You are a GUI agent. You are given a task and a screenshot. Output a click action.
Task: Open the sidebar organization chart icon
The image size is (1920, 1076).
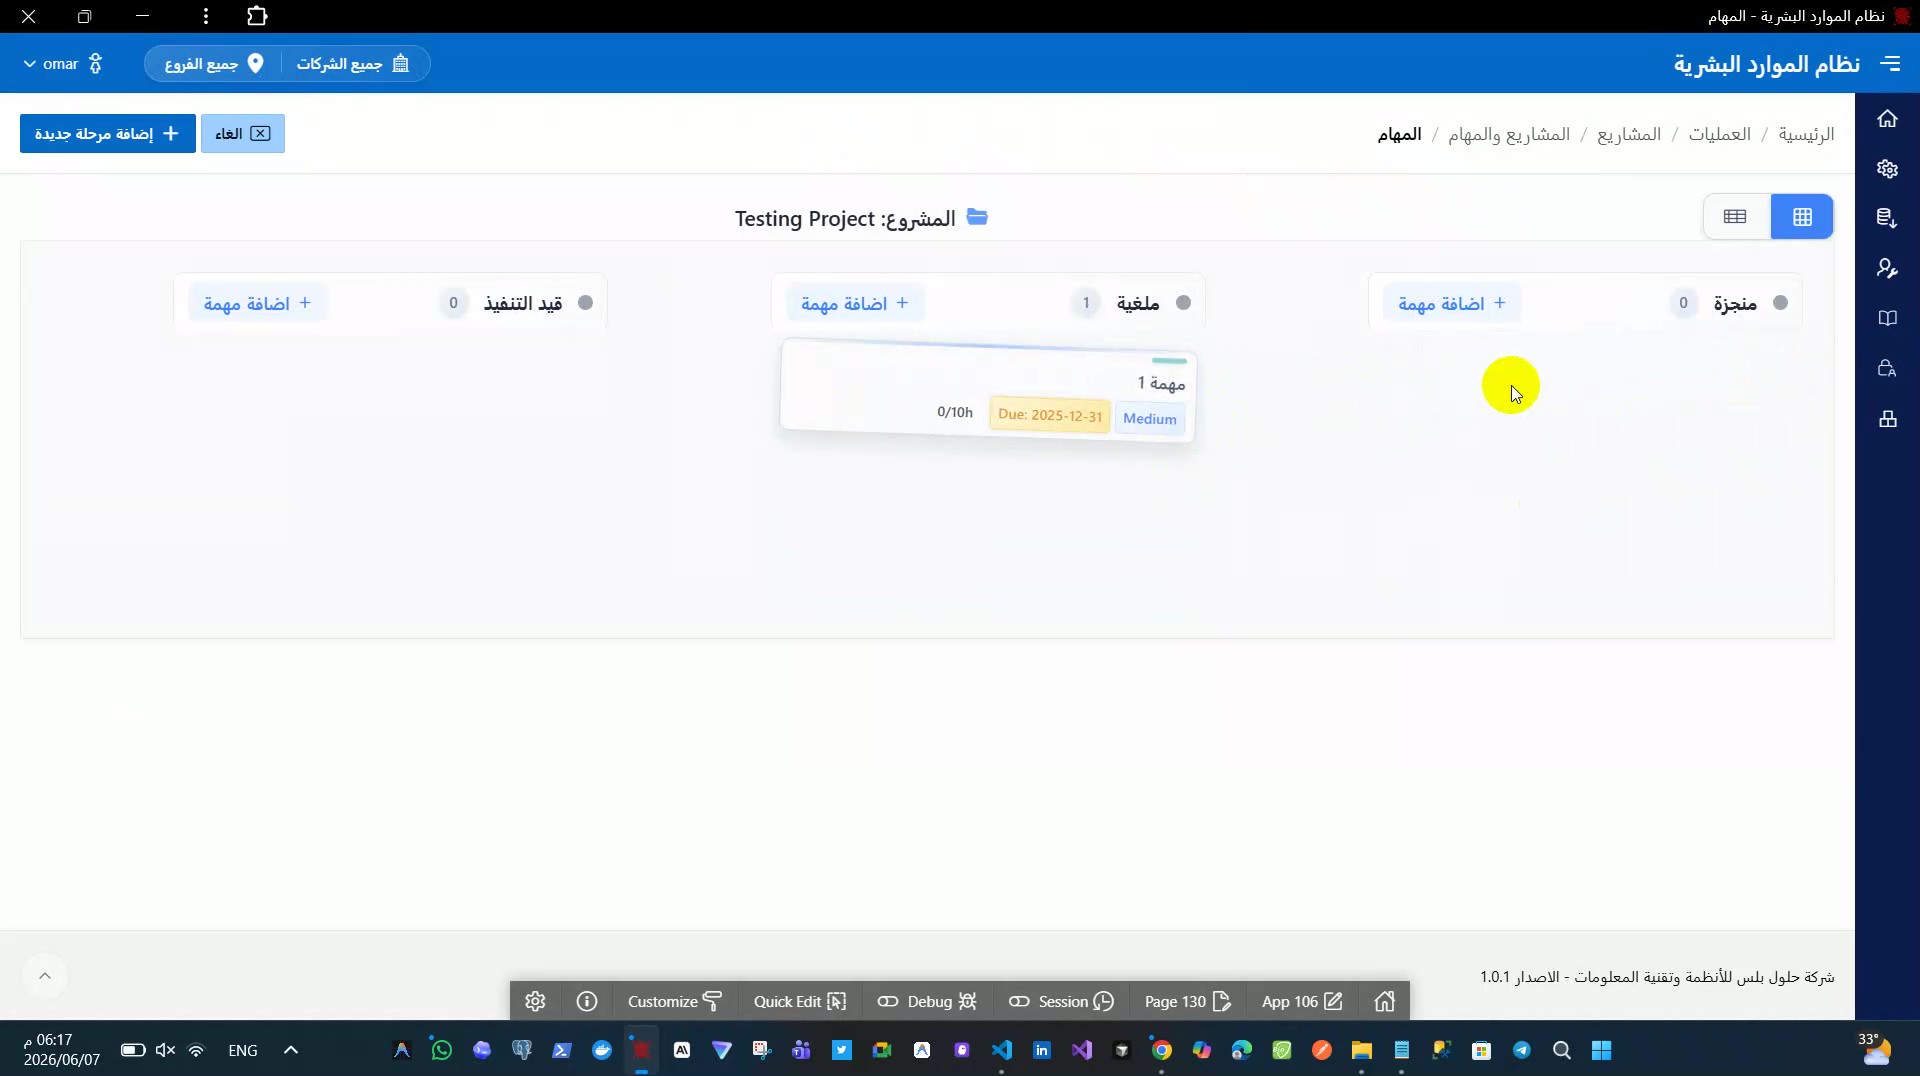pyautogui.click(x=1887, y=418)
